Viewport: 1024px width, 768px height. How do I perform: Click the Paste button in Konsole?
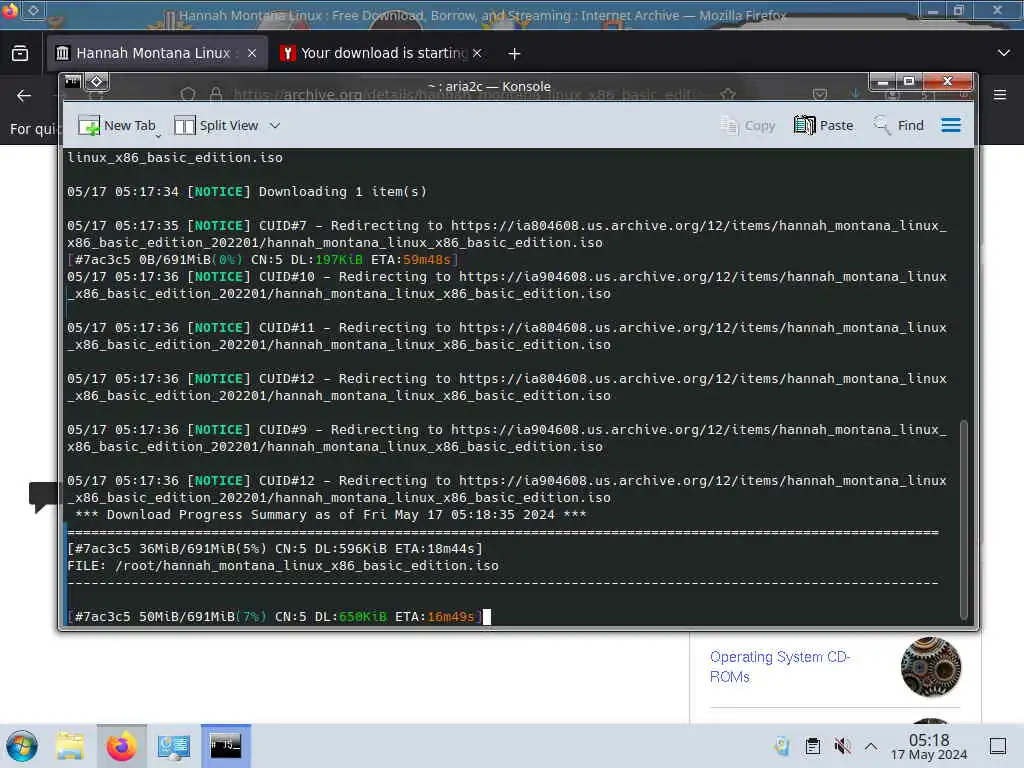(x=823, y=125)
